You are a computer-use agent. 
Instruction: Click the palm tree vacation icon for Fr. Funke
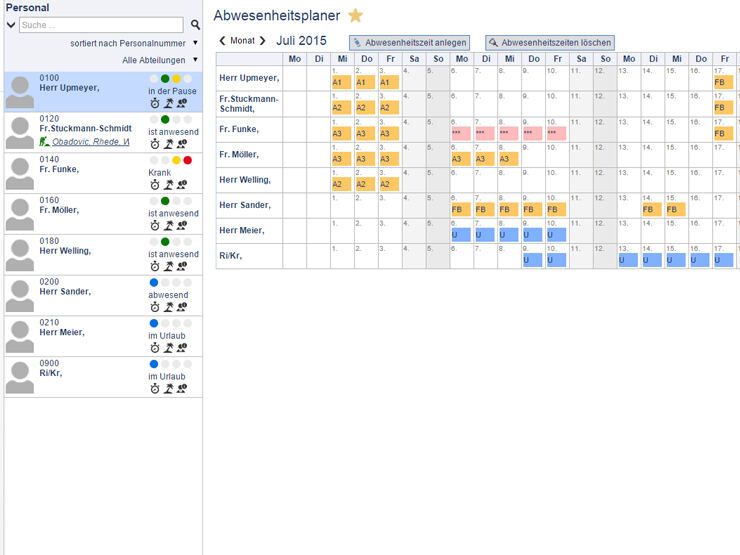tap(170, 185)
